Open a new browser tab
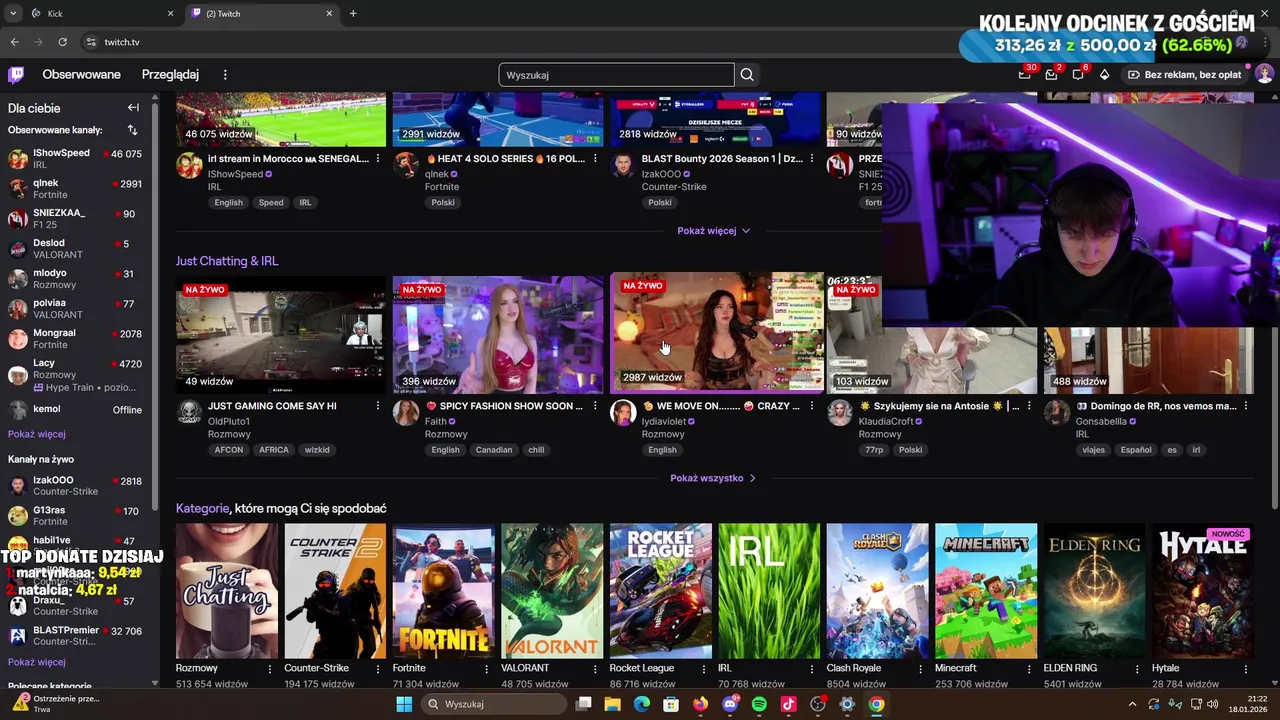Screen dimensions: 1280x720 (353, 14)
